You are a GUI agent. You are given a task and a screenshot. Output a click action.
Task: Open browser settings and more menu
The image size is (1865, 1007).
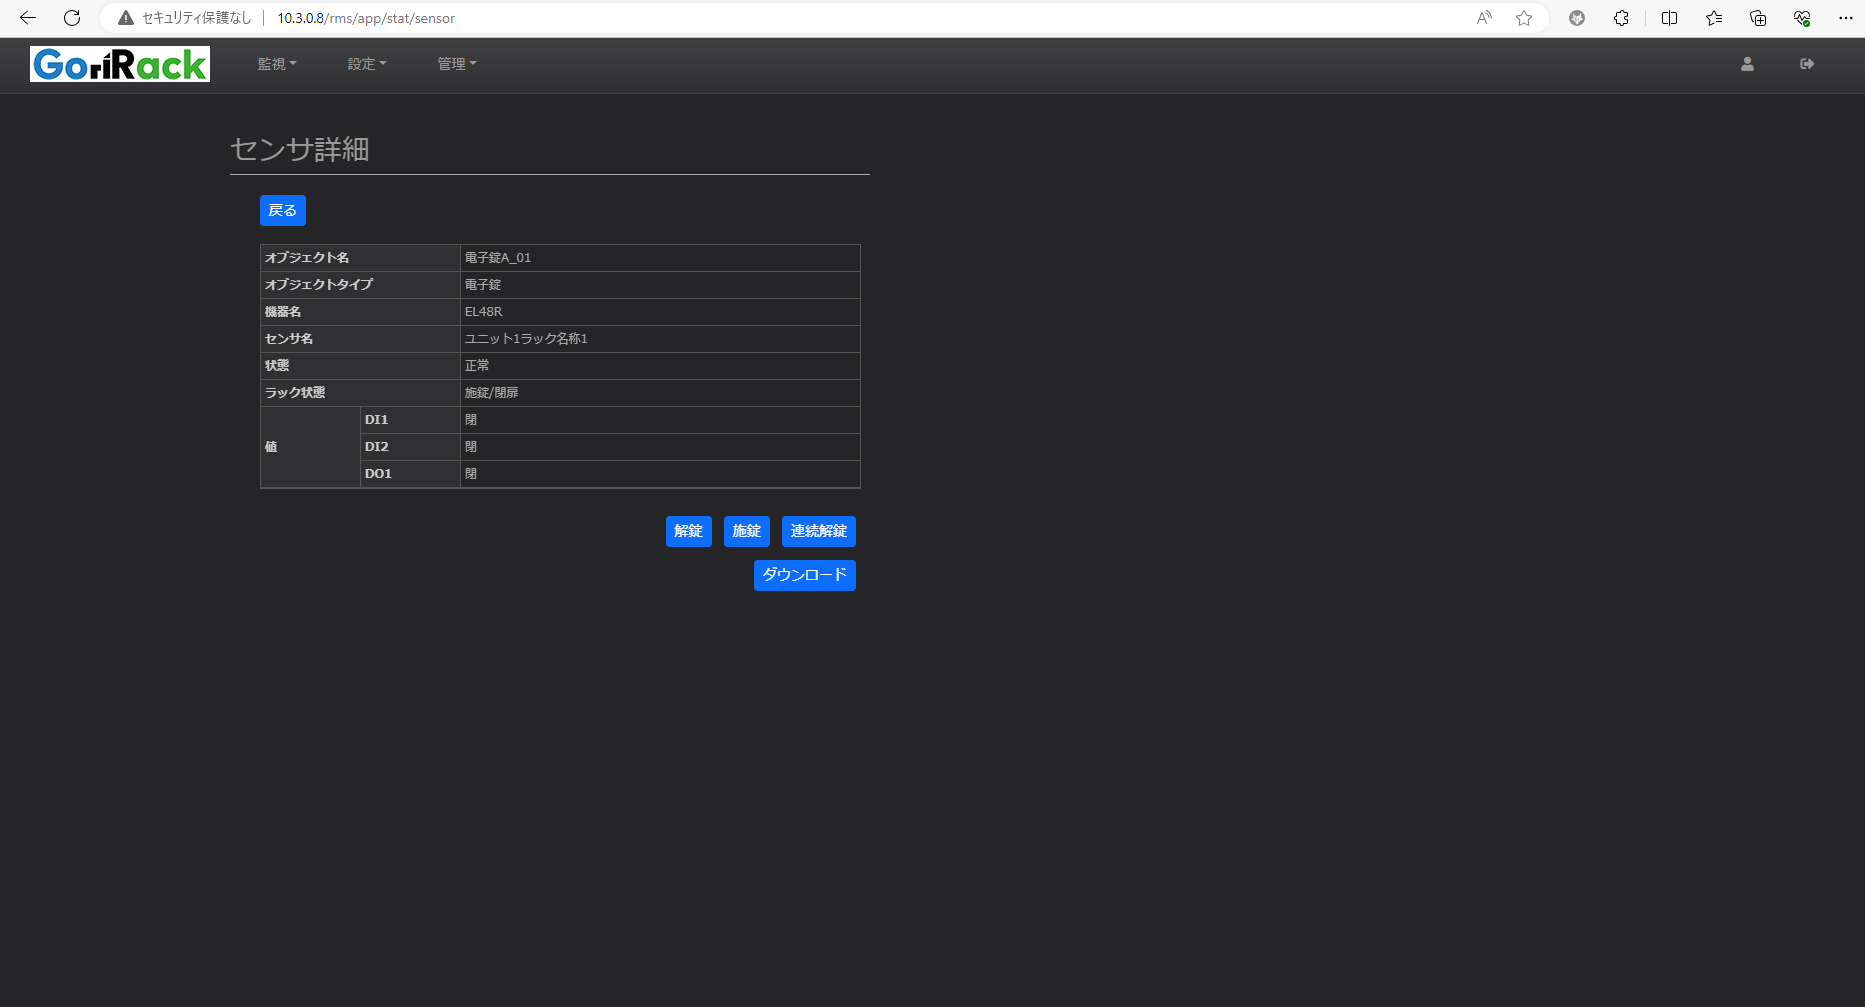(x=1846, y=18)
